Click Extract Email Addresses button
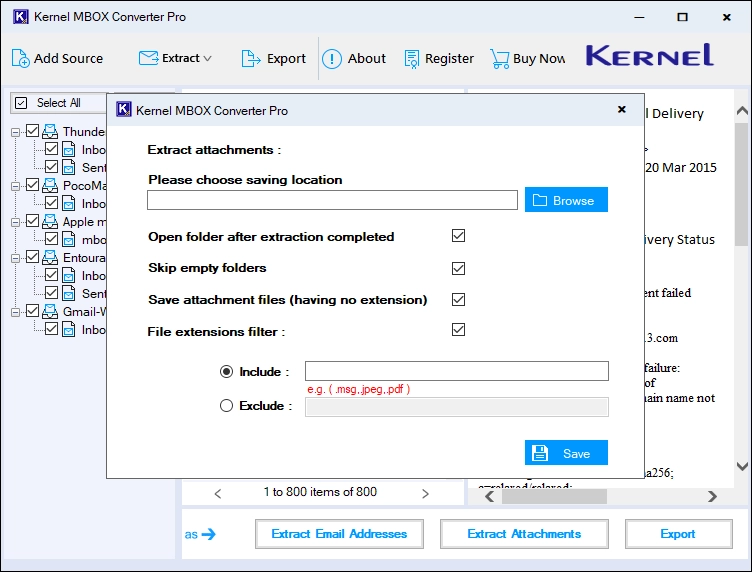This screenshot has height=572, width=752. (340, 534)
